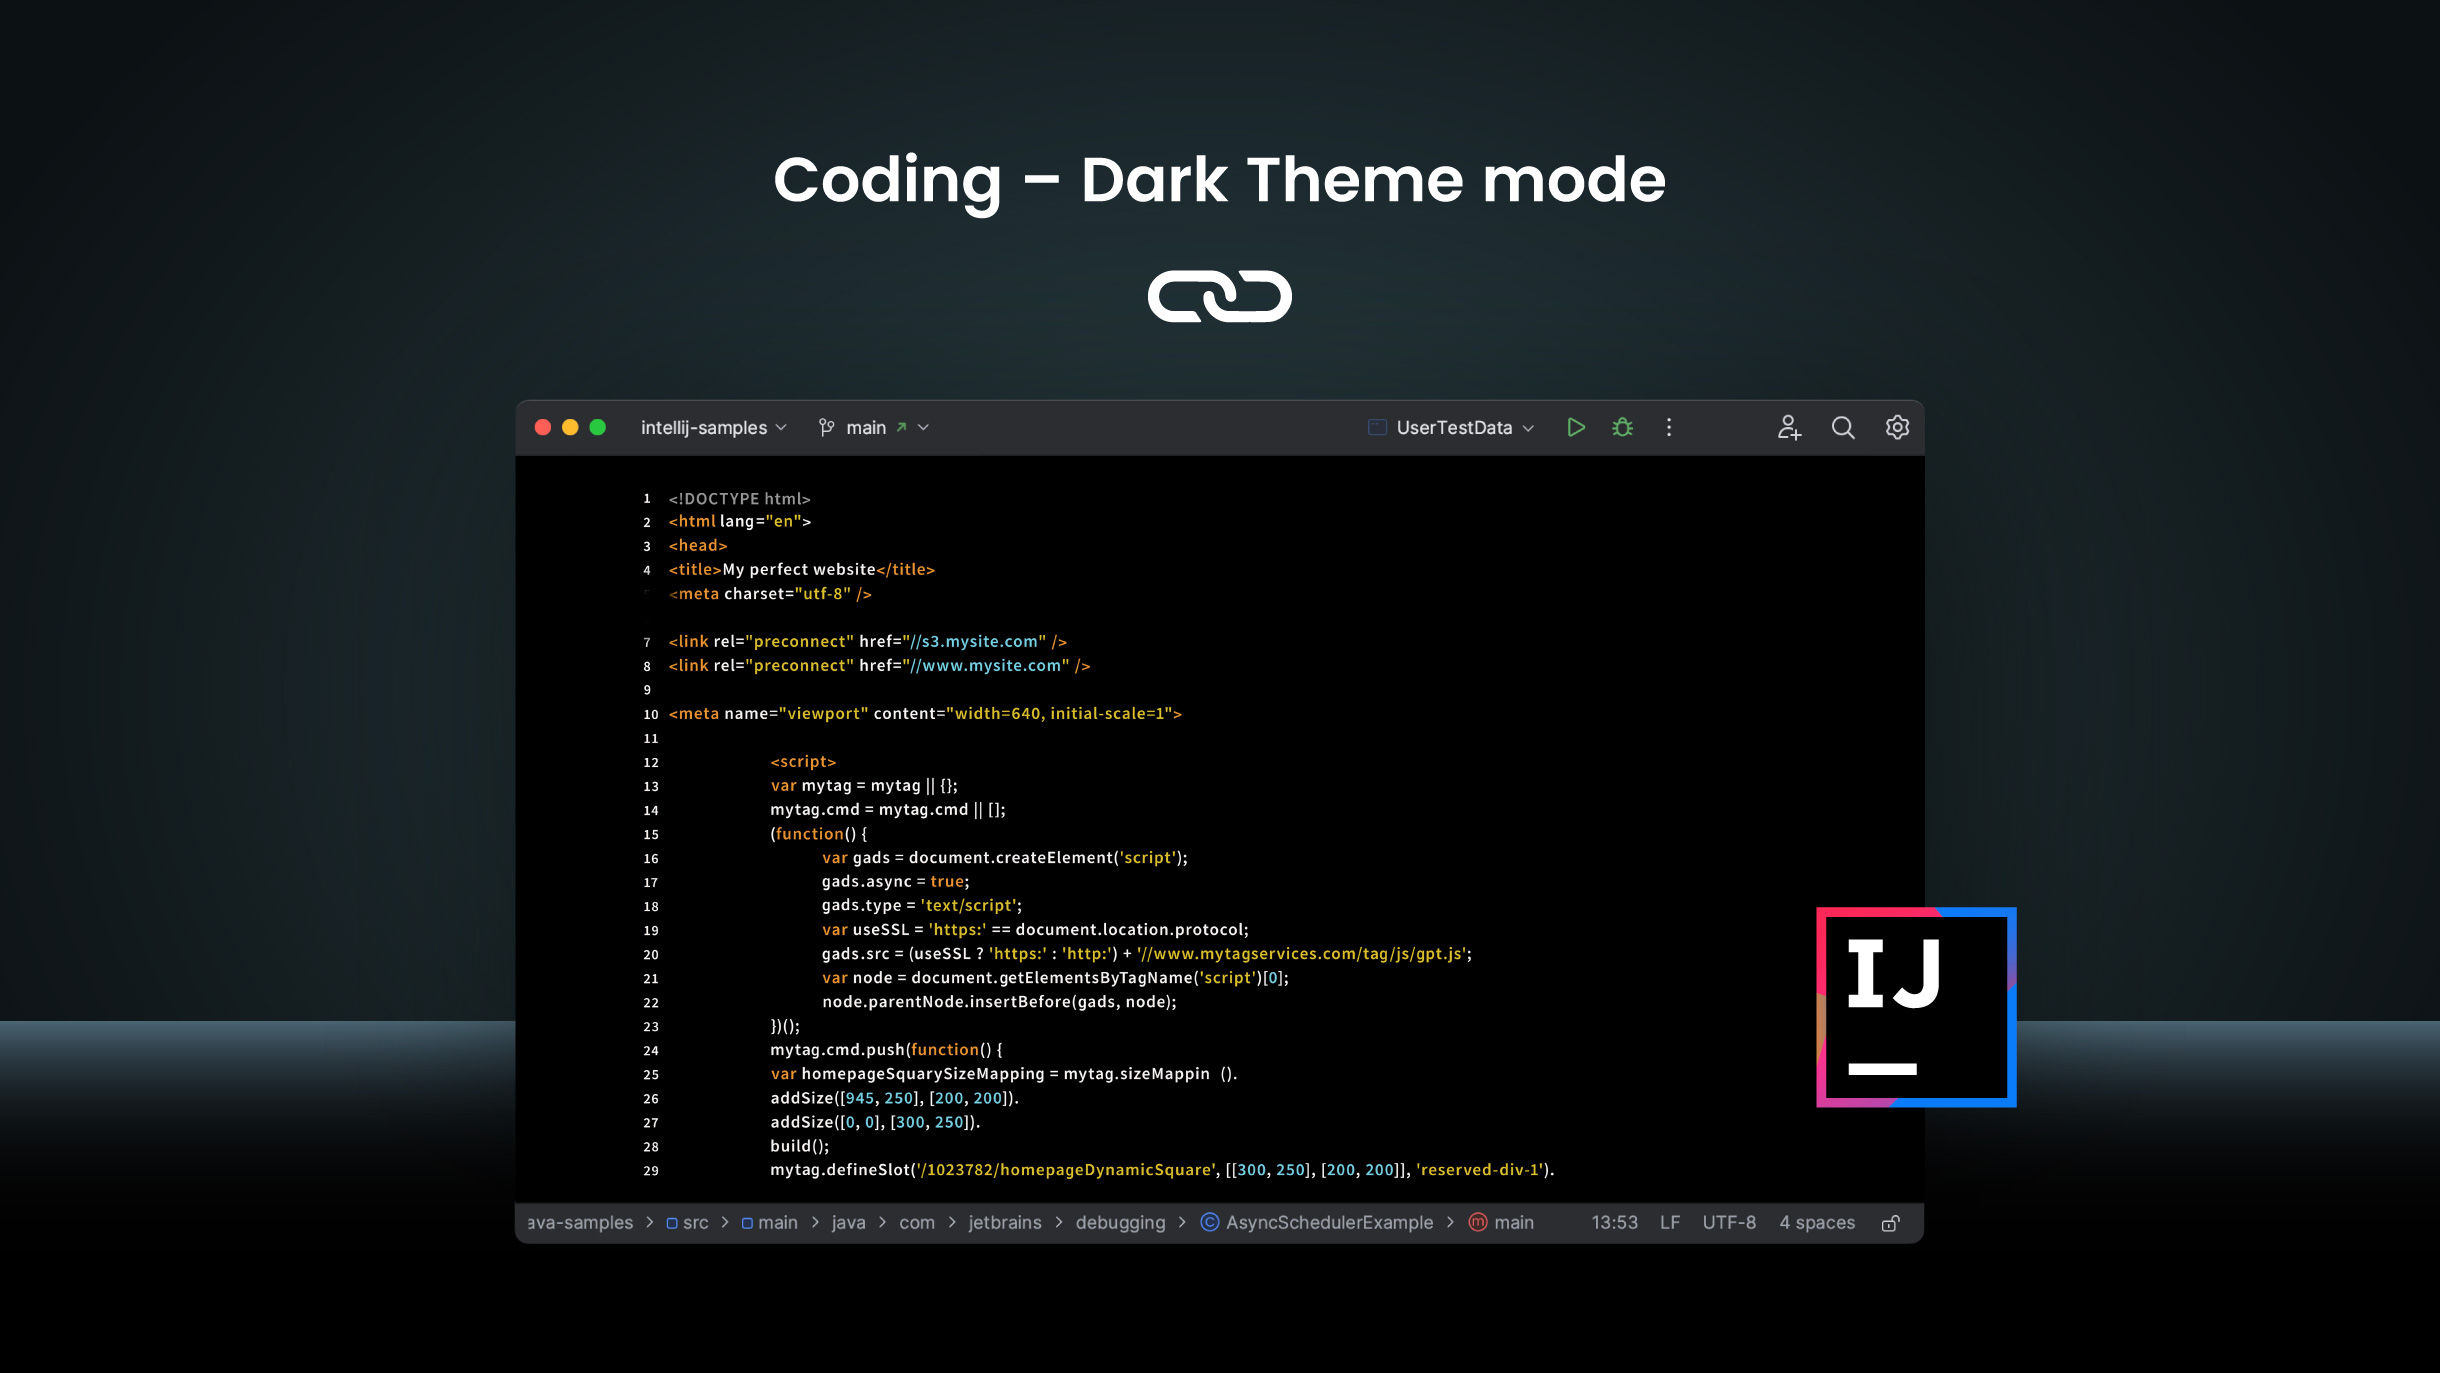Open Code With Me collaboration icon

1789,427
